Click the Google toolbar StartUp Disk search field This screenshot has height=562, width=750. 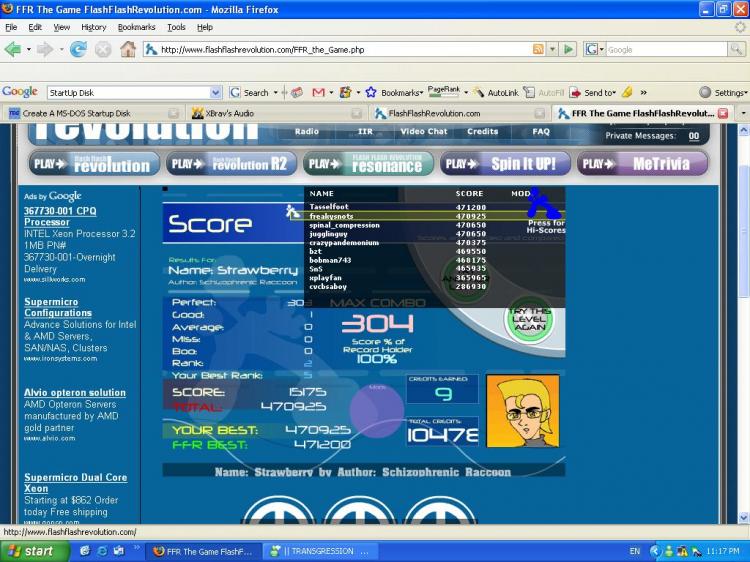129,92
